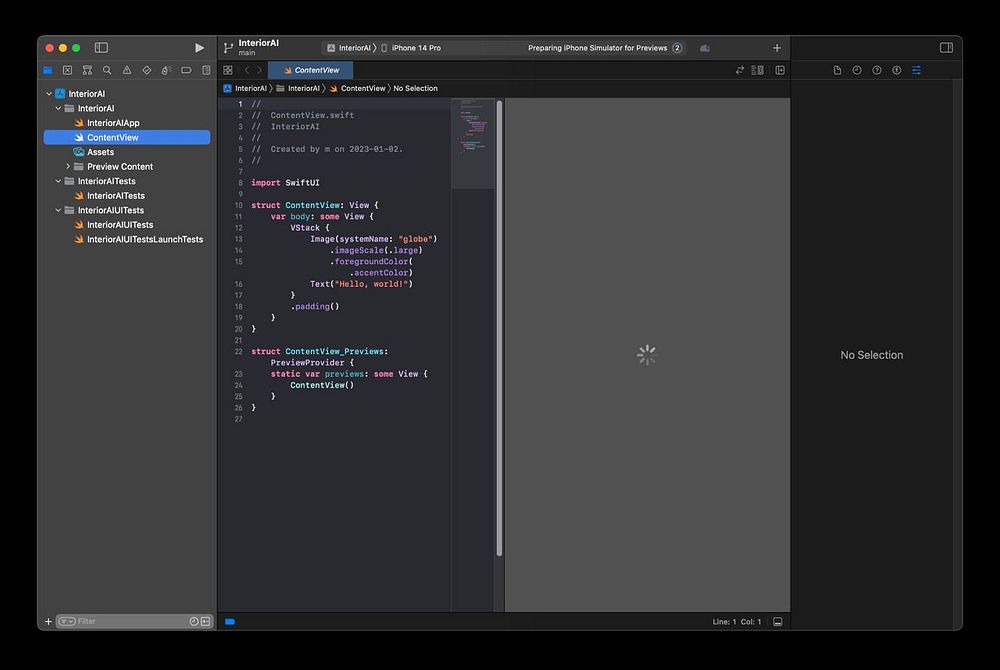1000x670 pixels.
Task: Run the project with the play button
Action: [199, 48]
